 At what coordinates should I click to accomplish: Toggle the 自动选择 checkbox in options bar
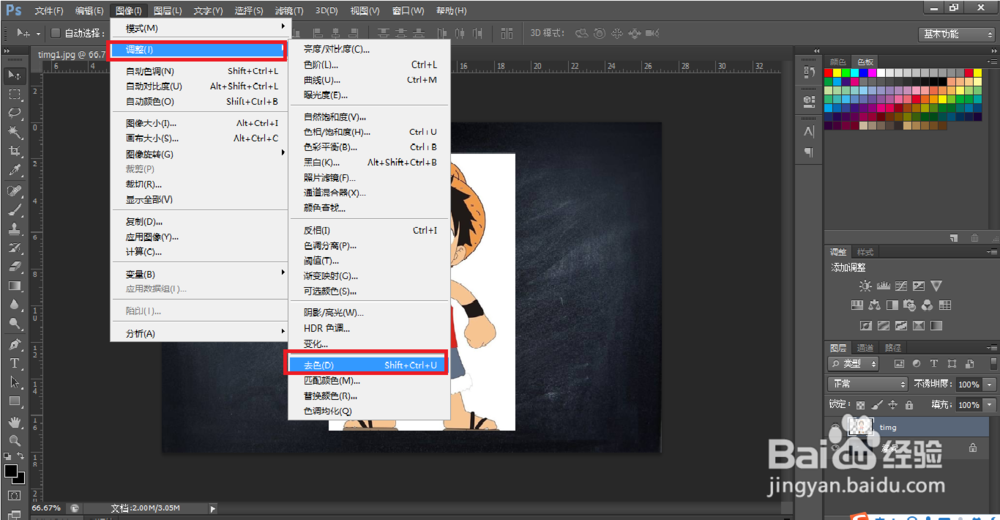55,33
